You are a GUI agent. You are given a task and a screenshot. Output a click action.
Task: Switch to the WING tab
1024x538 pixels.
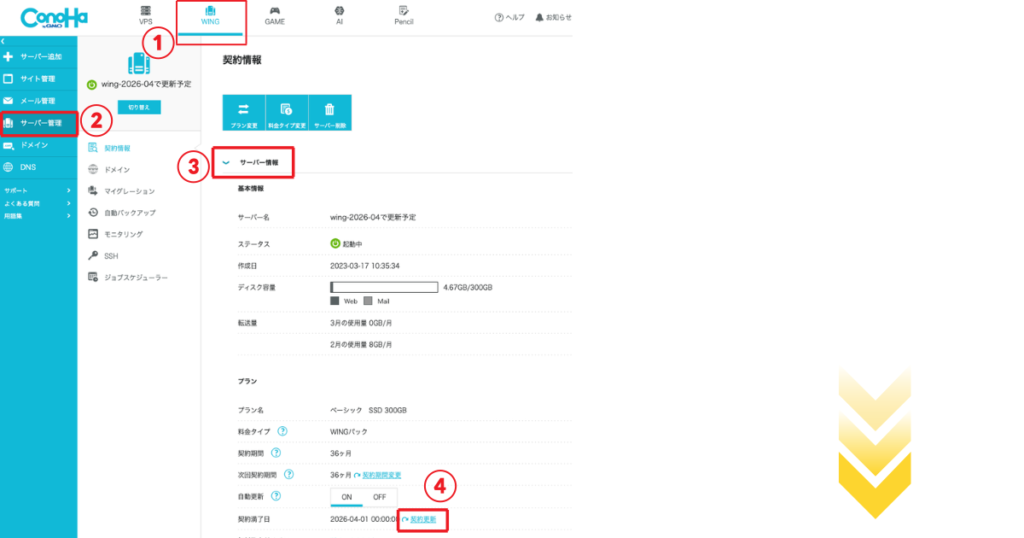pos(210,17)
